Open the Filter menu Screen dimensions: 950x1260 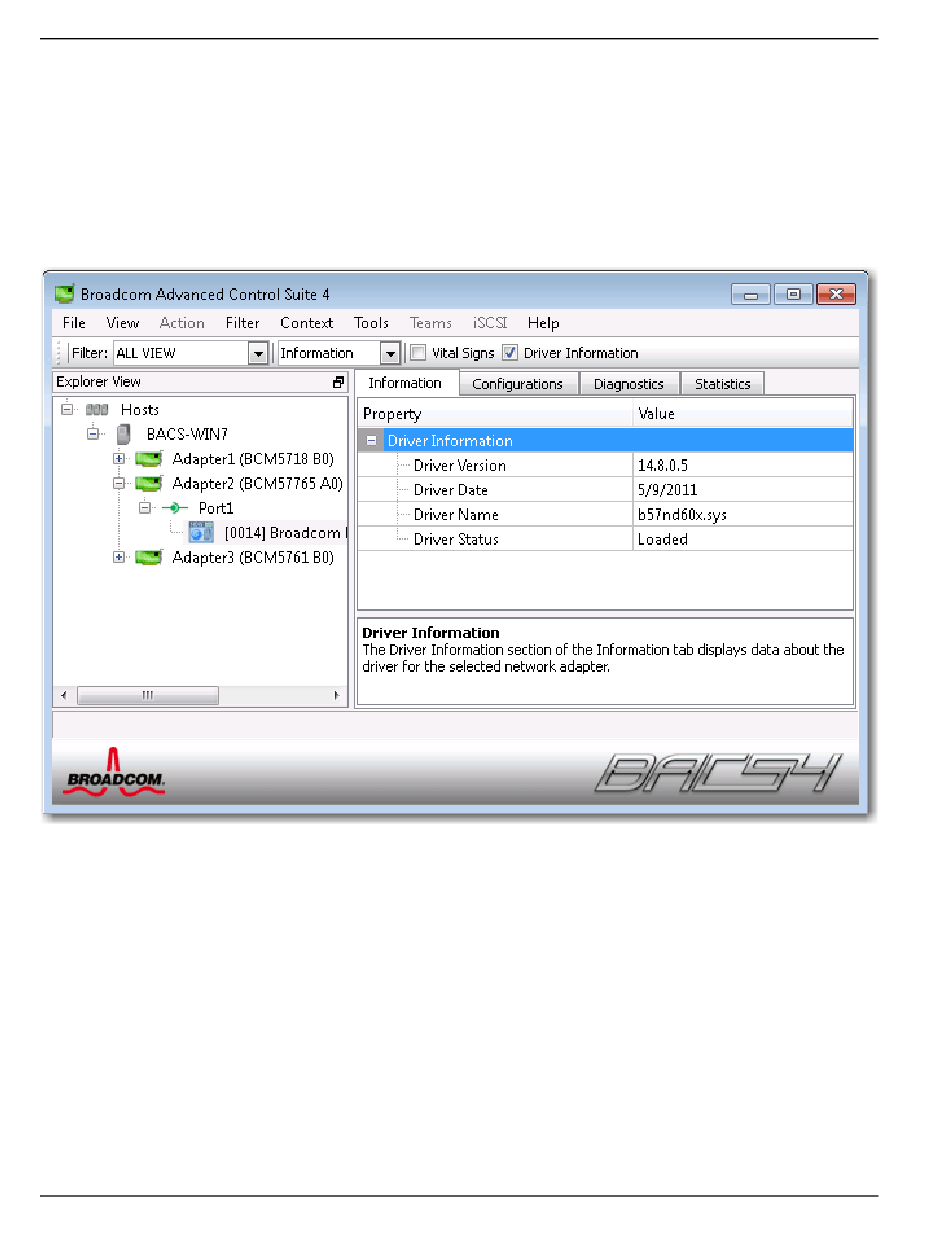click(242, 323)
